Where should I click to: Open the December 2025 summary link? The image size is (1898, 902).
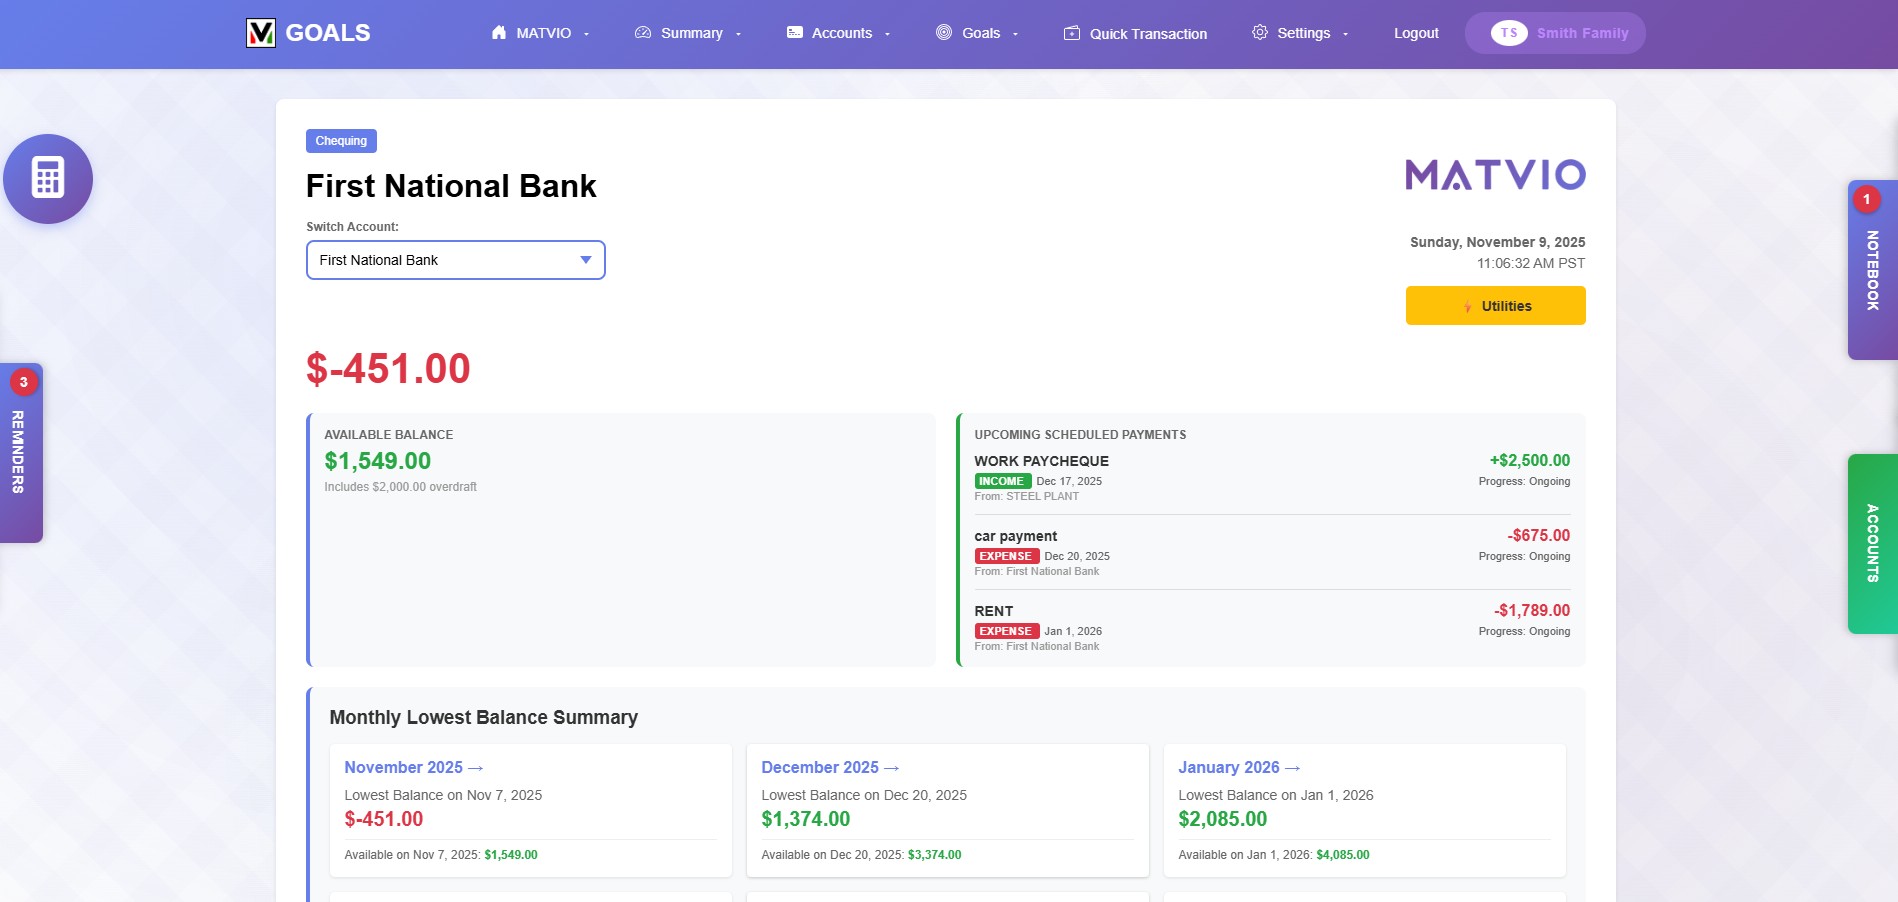tap(830, 767)
